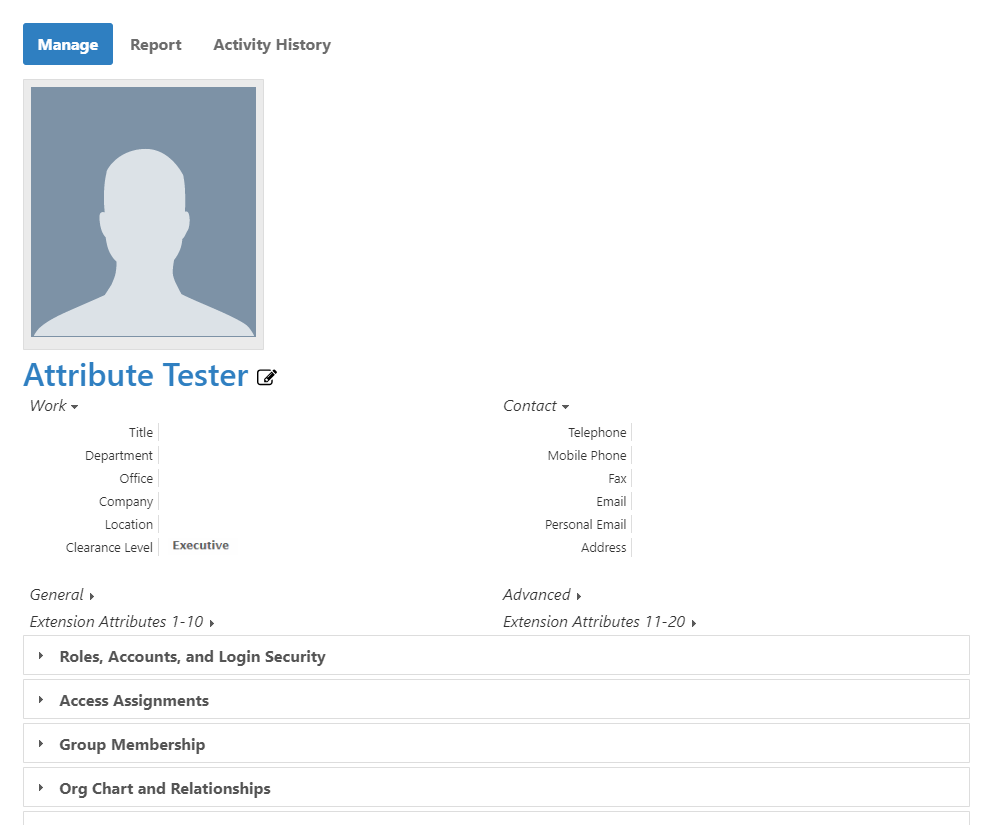Open the Activity History tab
Image resolution: width=987 pixels, height=825 pixels.
point(271,44)
